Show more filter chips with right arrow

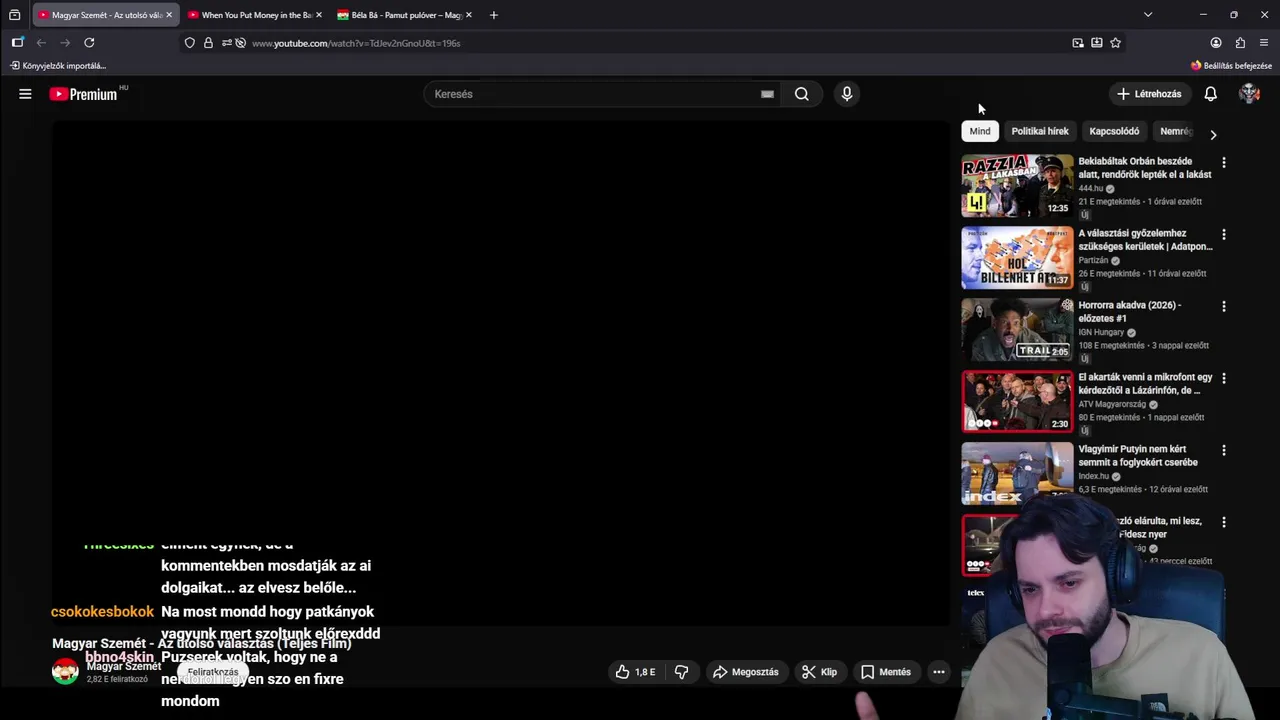(x=1213, y=134)
